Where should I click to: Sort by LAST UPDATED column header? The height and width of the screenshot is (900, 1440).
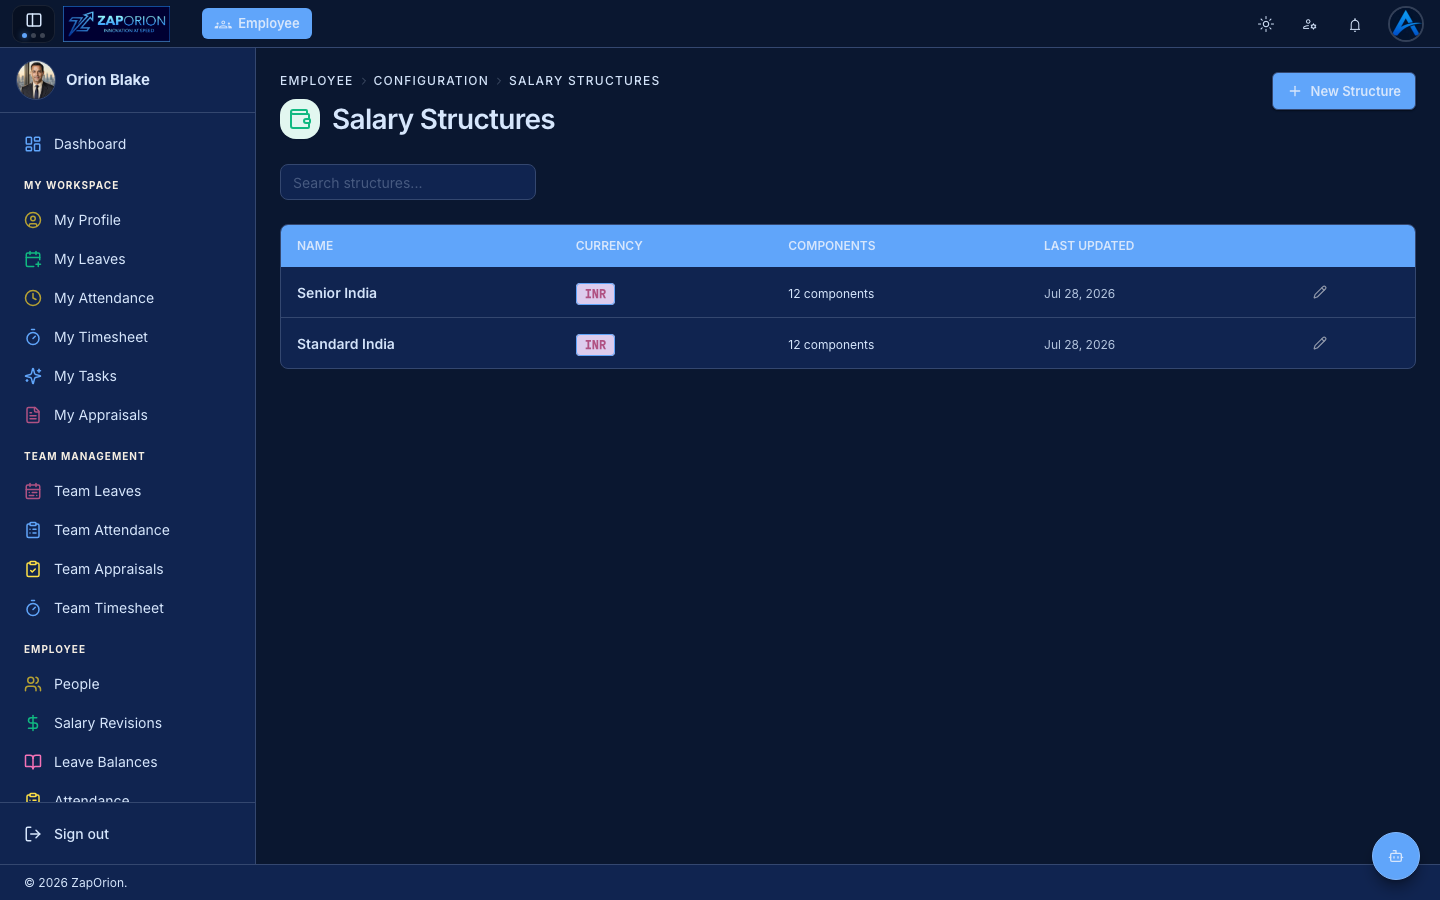point(1089,246)
